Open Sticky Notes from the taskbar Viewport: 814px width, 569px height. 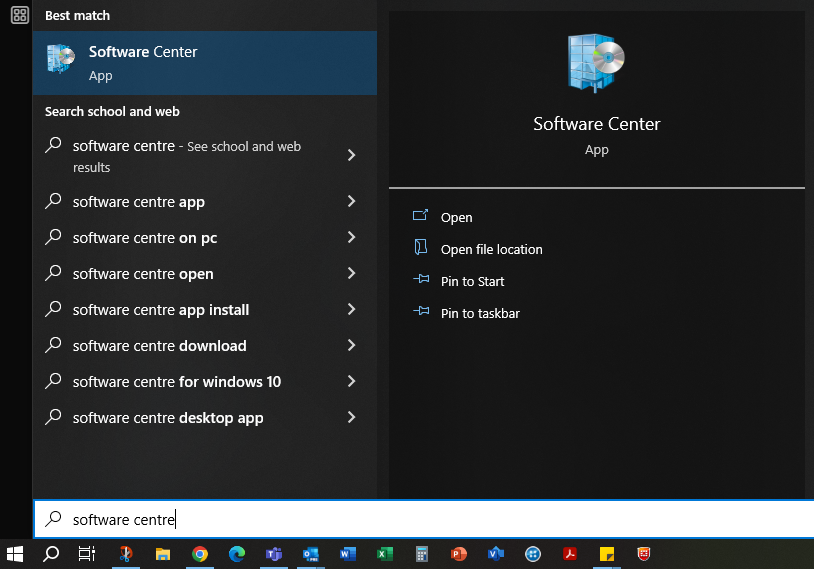click(x=606, y=554)
